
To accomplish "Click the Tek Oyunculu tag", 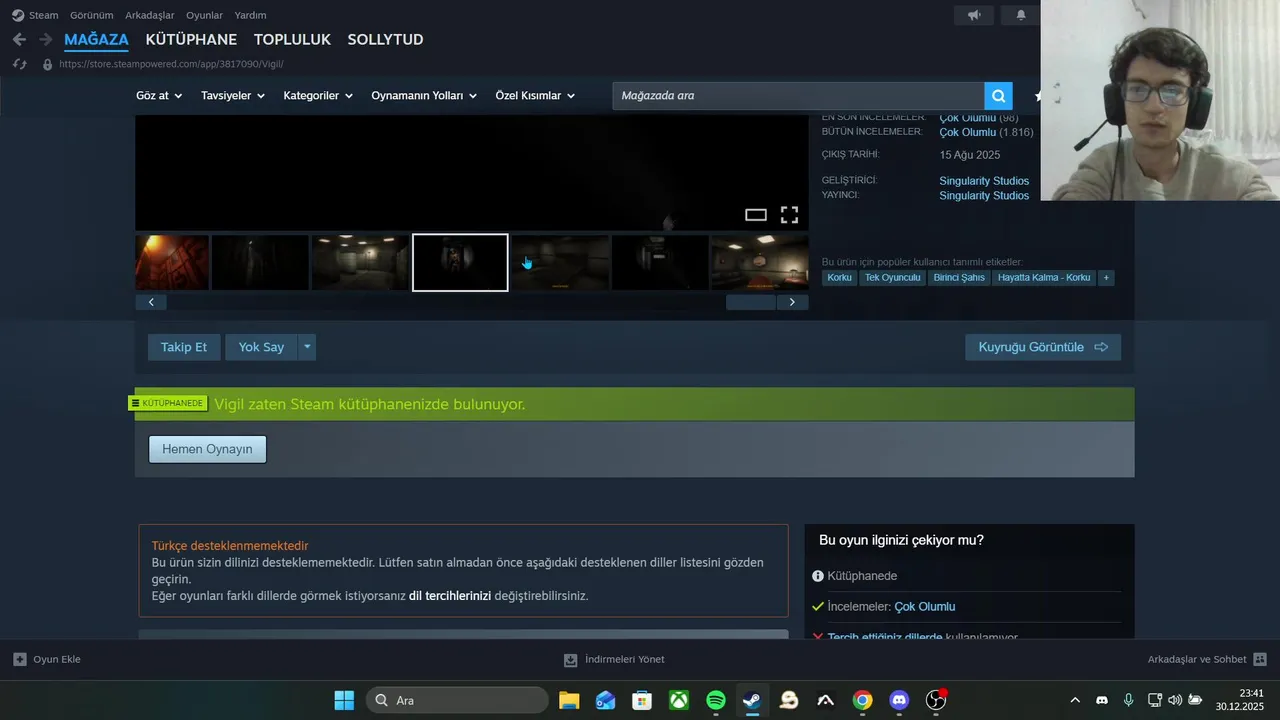I will [892, 277].
